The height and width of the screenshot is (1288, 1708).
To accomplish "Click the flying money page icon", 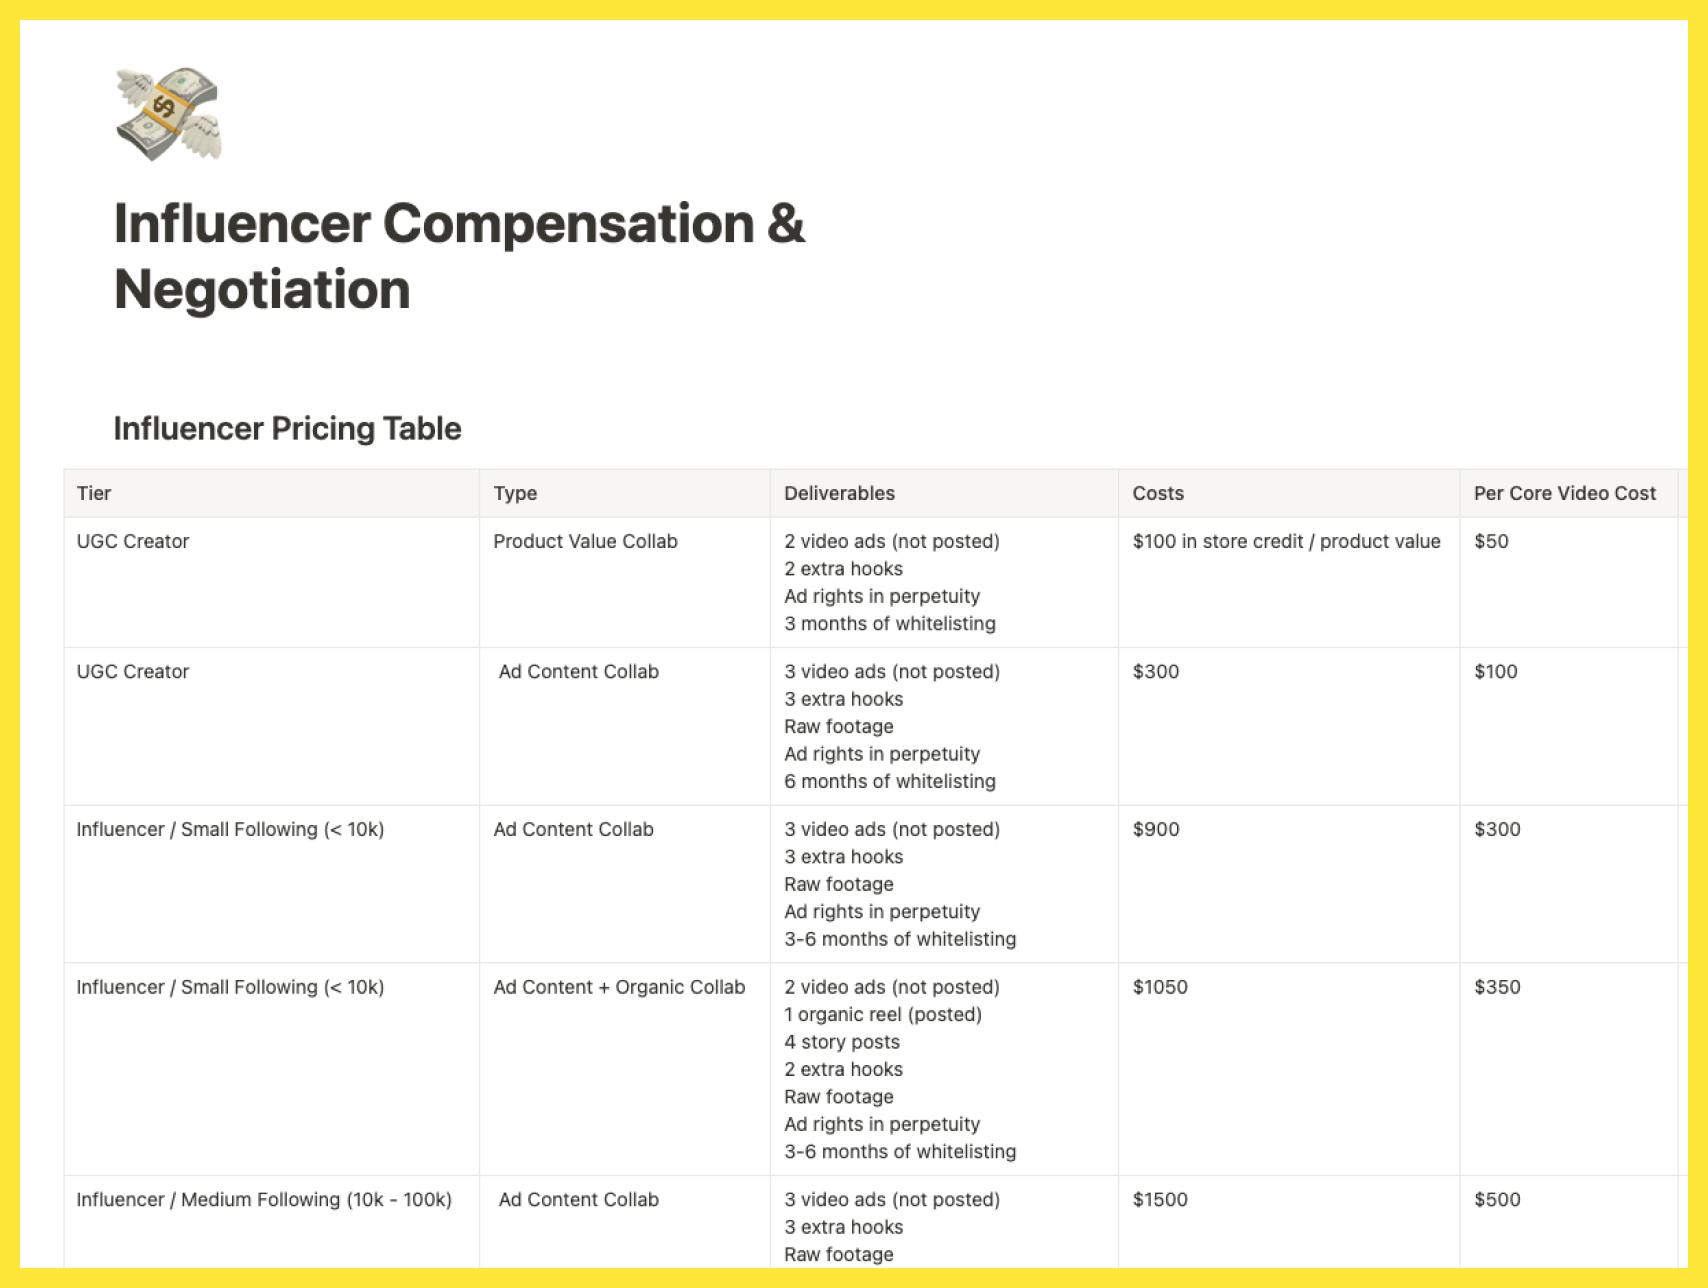I will coord(168,114).
